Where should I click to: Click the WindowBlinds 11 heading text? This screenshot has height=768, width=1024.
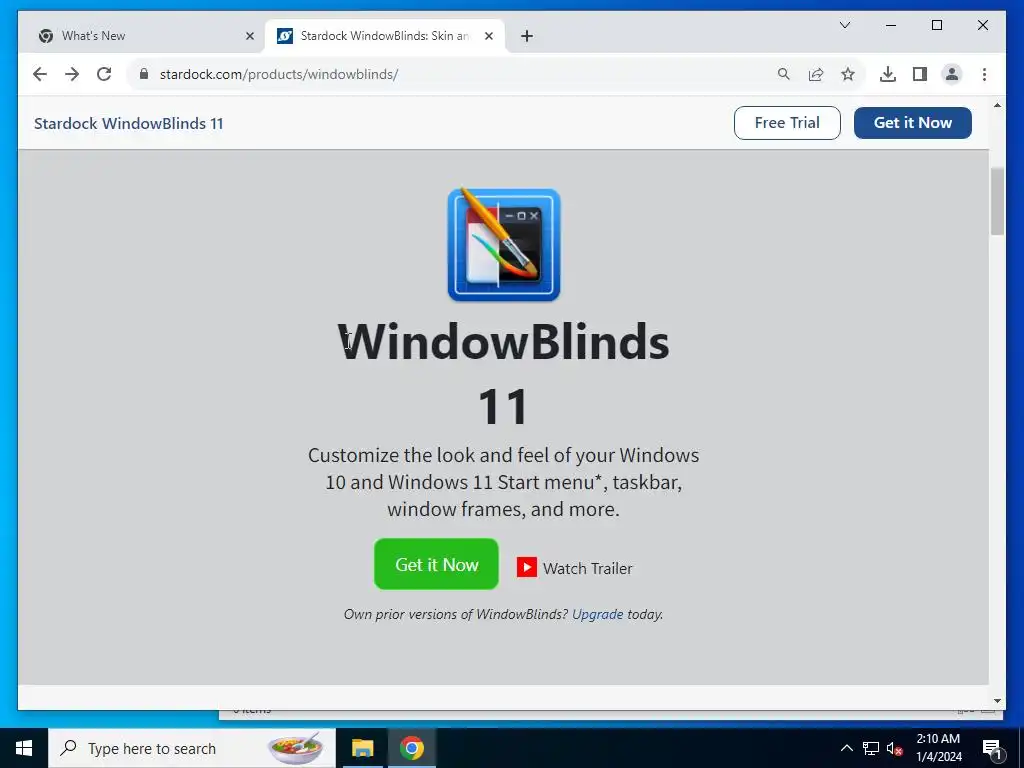tap(504, 374)
